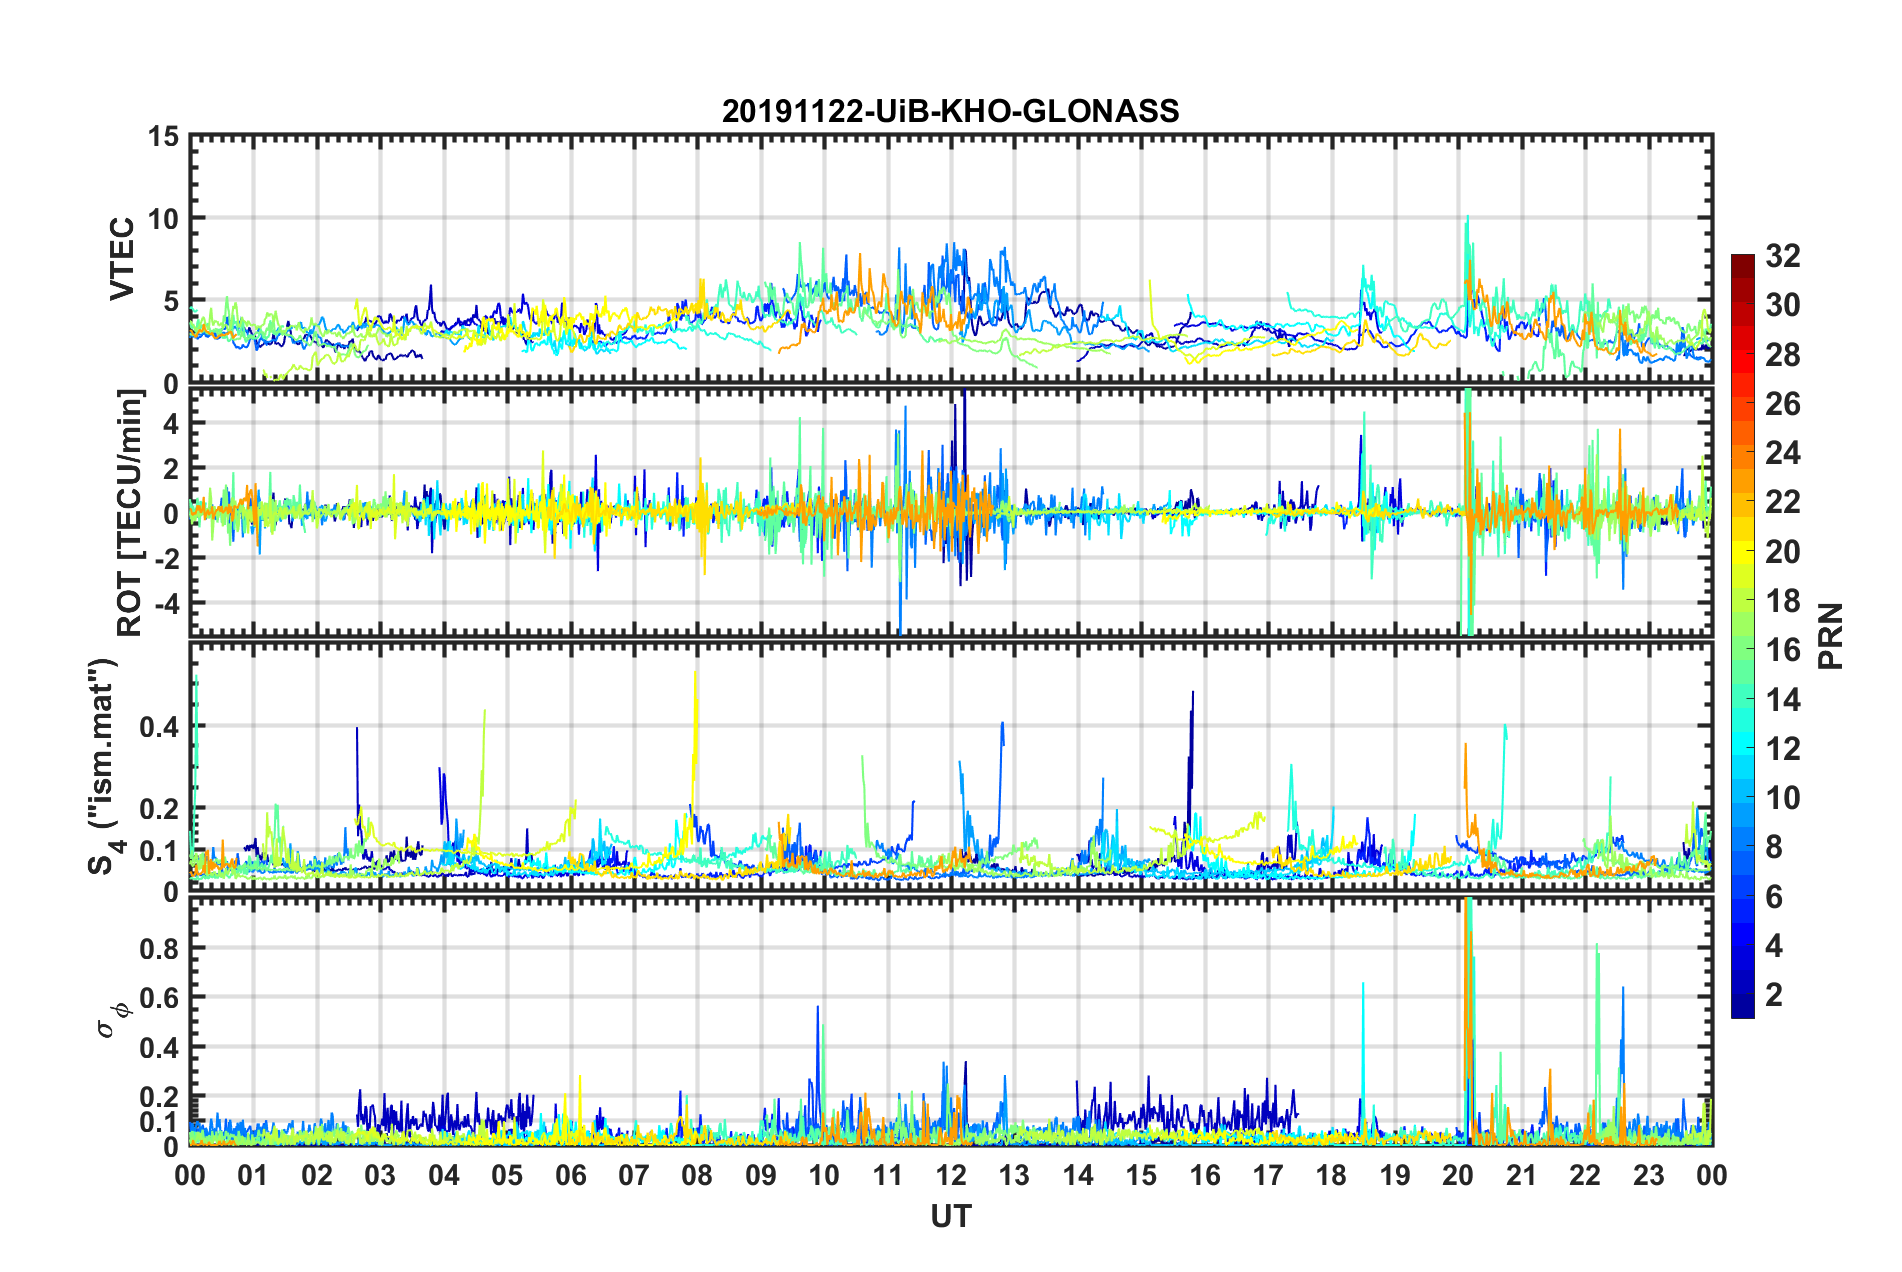Click the S4 ("ism.mat") axis label

(104, 765)
